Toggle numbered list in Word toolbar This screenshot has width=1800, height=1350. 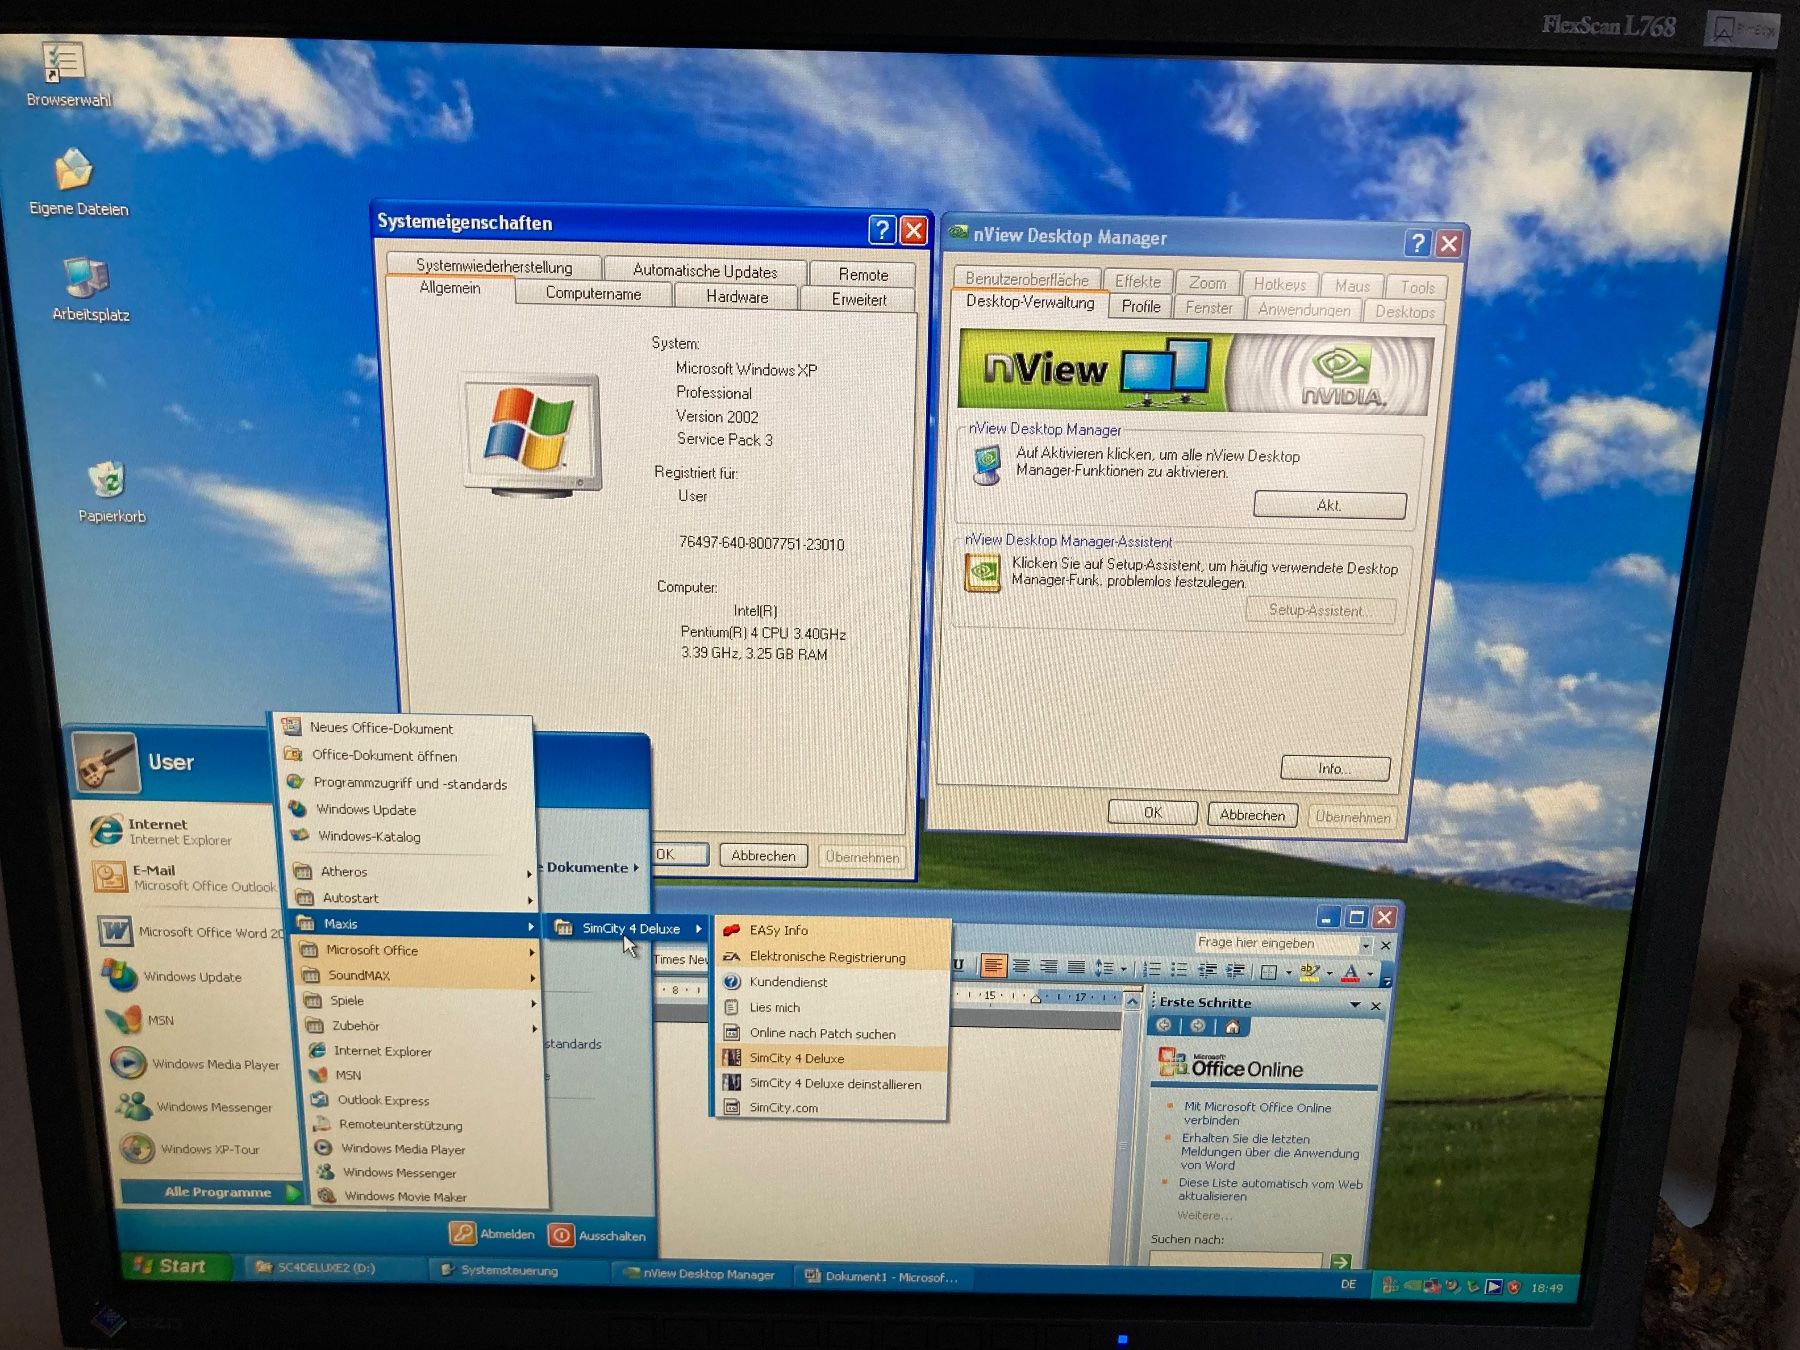tap(1151, 969)
